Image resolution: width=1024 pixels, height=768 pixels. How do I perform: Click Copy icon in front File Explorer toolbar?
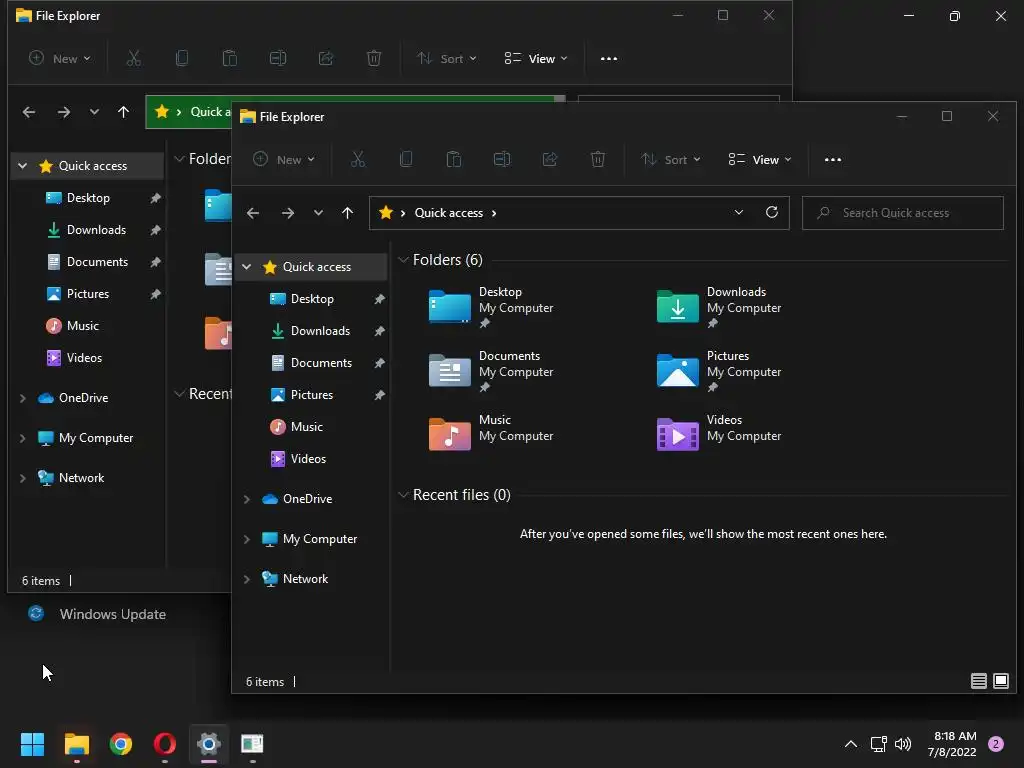[x=406, y=159]
